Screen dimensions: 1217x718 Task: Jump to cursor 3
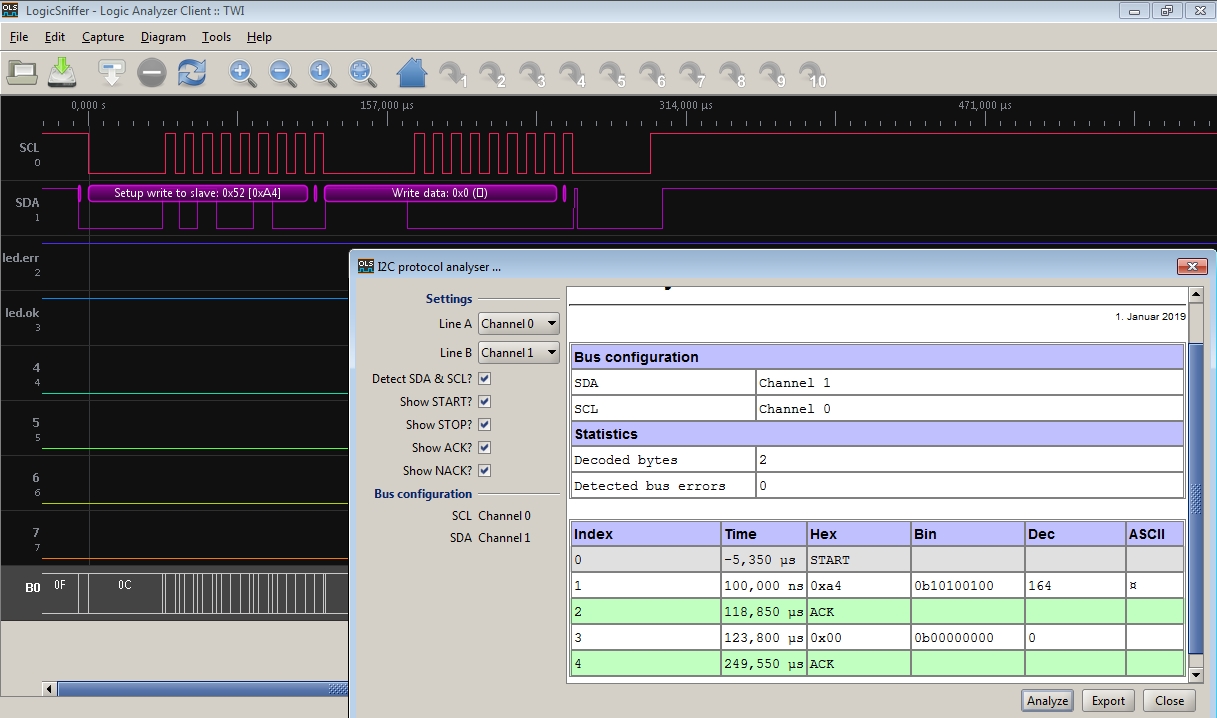pos(532,74)
